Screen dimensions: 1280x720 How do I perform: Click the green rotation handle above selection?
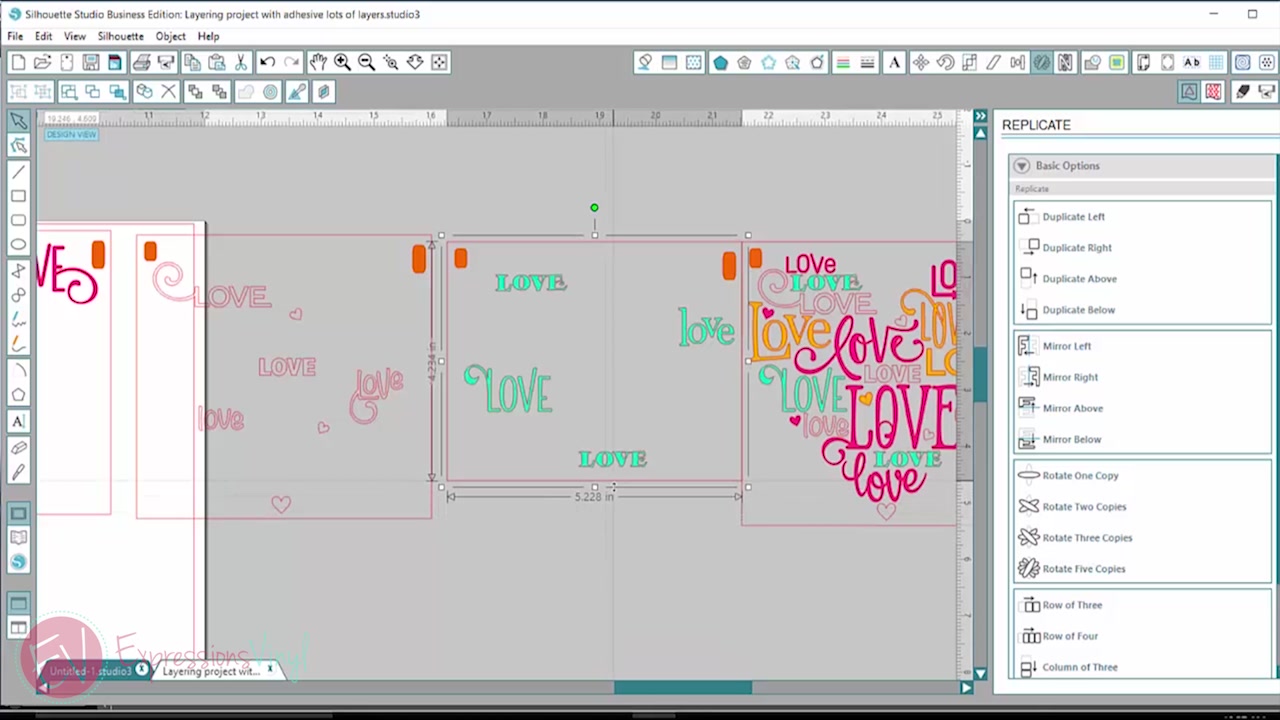pos(594,208)
